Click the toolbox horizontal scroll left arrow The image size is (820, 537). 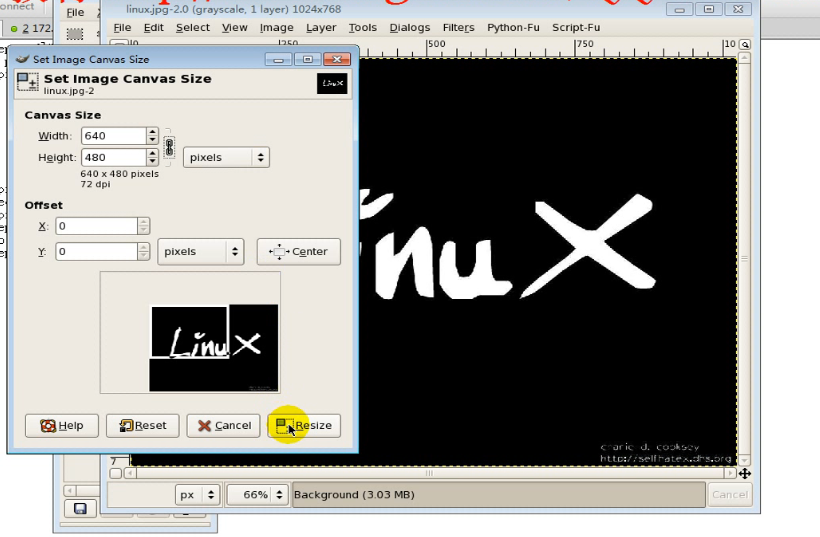(x=69, y=490)
